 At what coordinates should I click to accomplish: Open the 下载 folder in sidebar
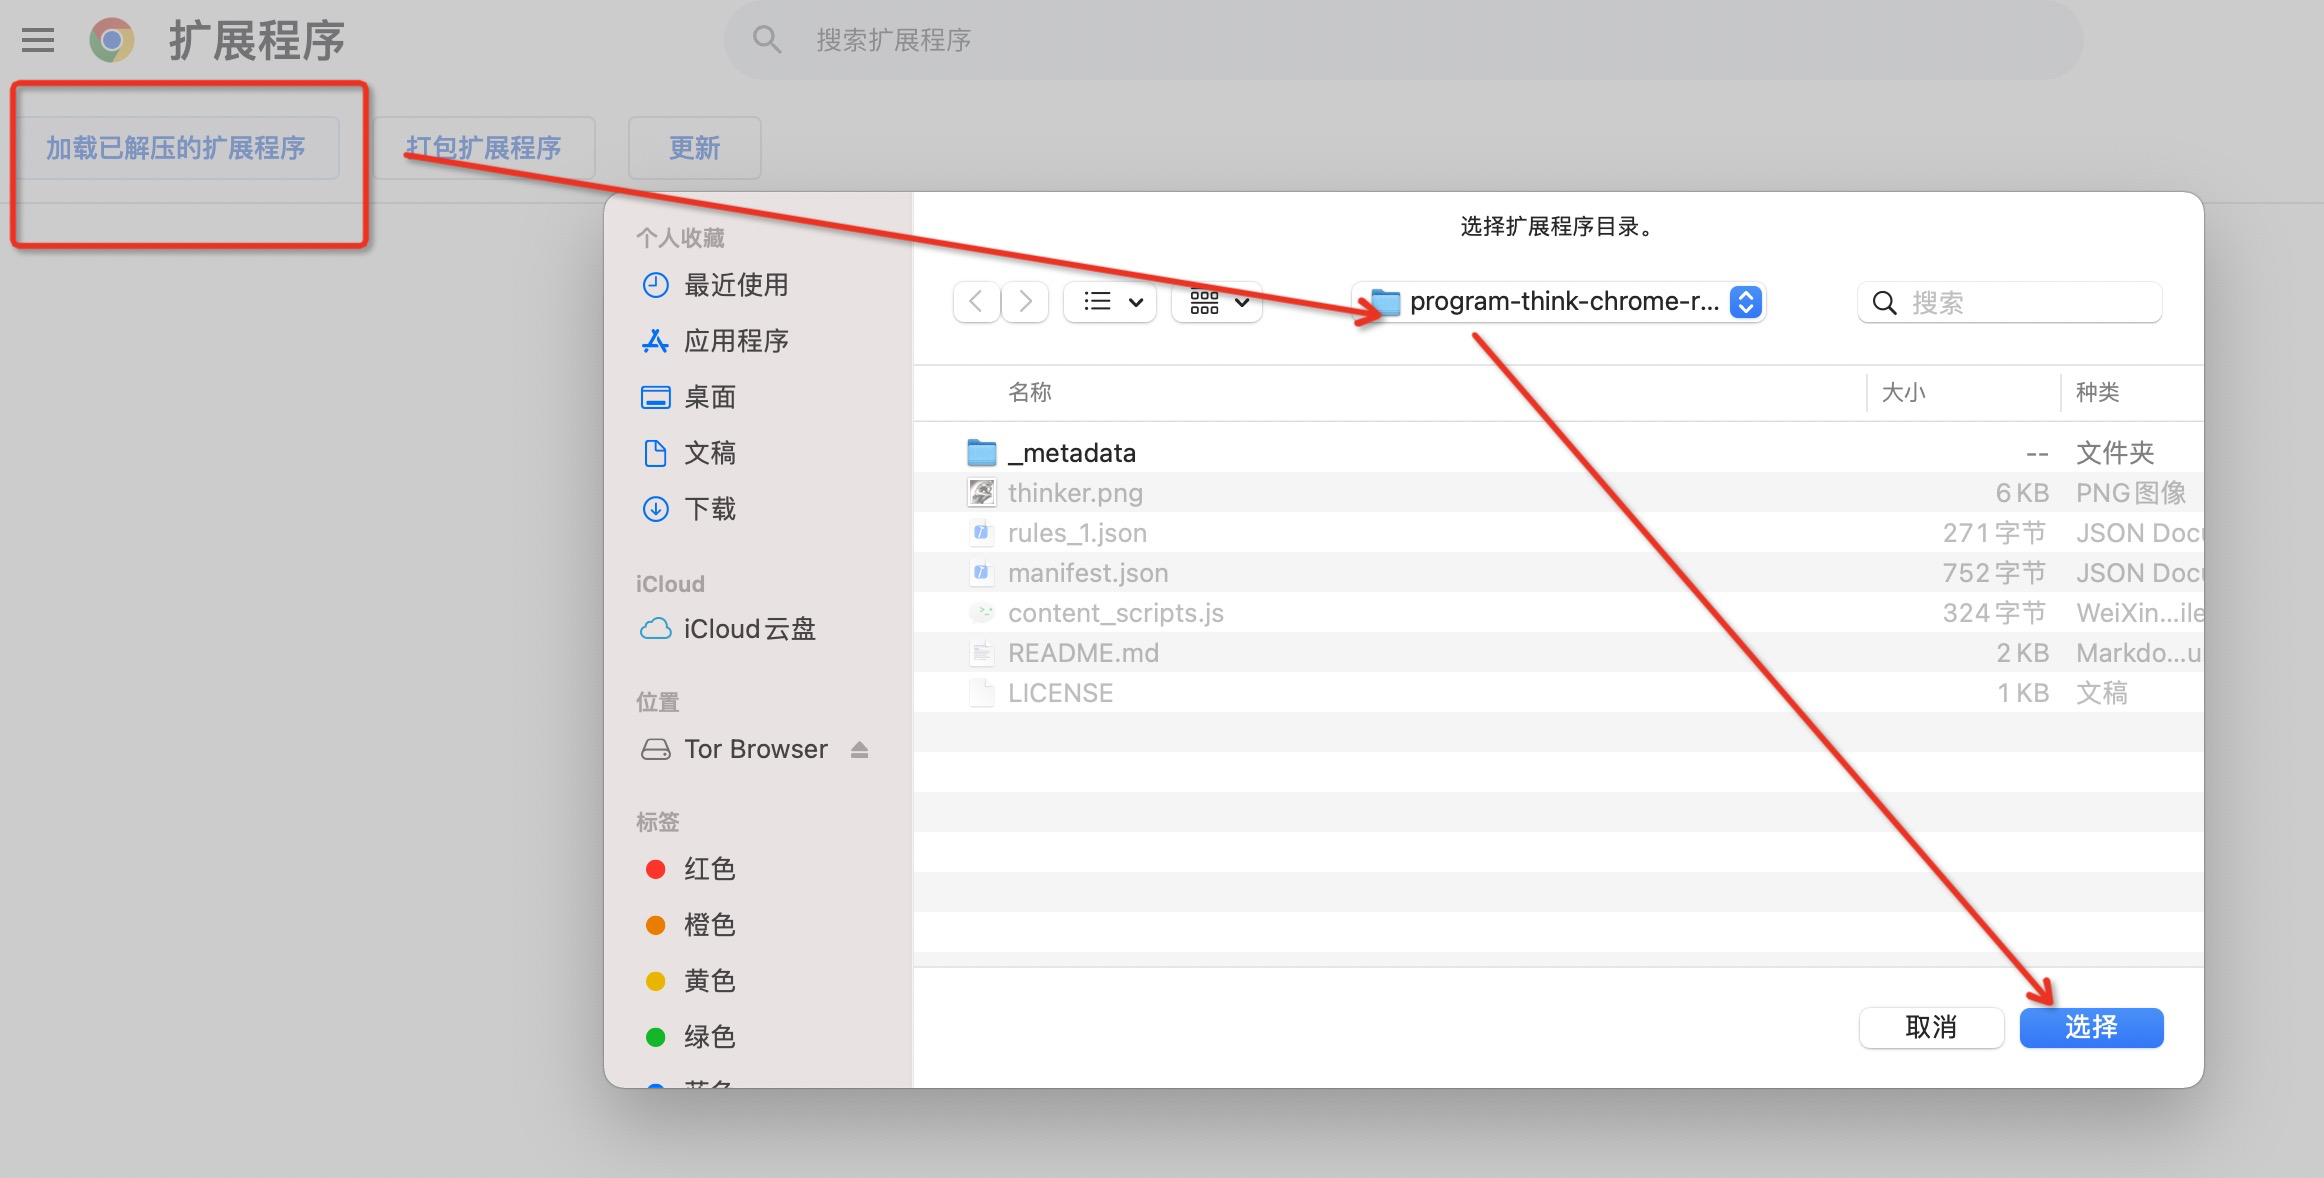tap(710, 509)
